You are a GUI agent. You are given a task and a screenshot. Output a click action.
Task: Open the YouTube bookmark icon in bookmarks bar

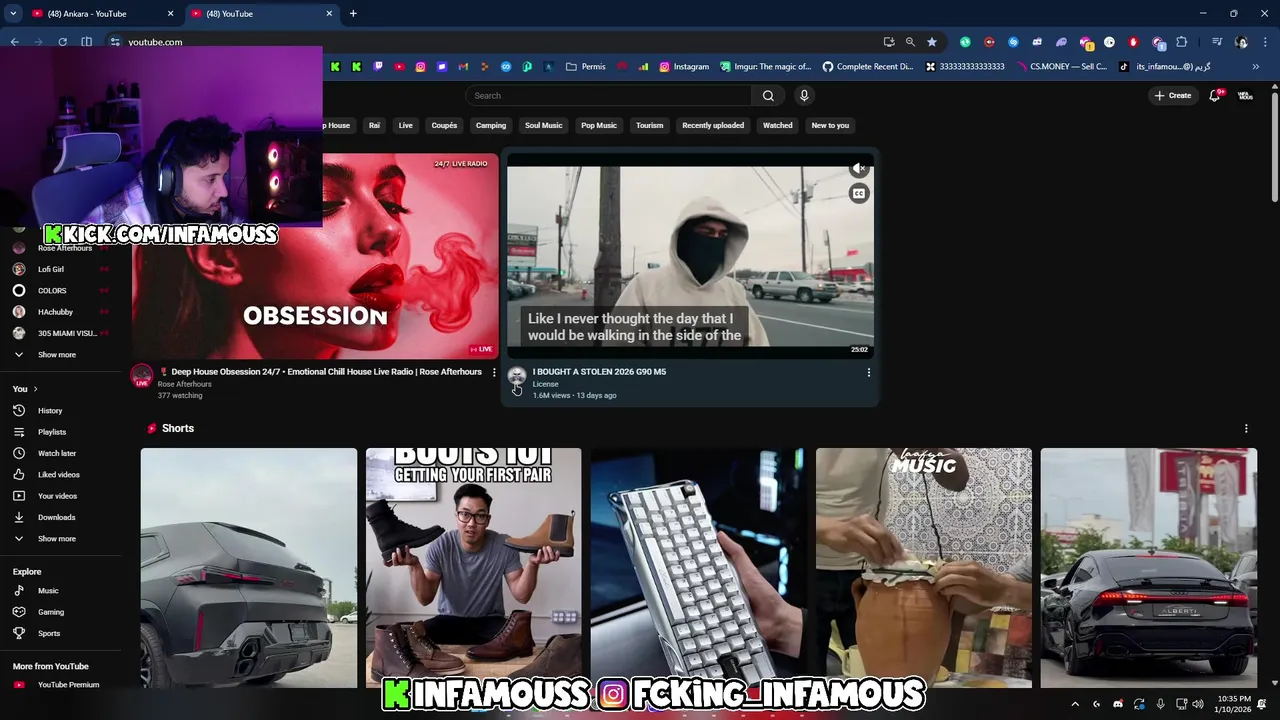point(399,67)
